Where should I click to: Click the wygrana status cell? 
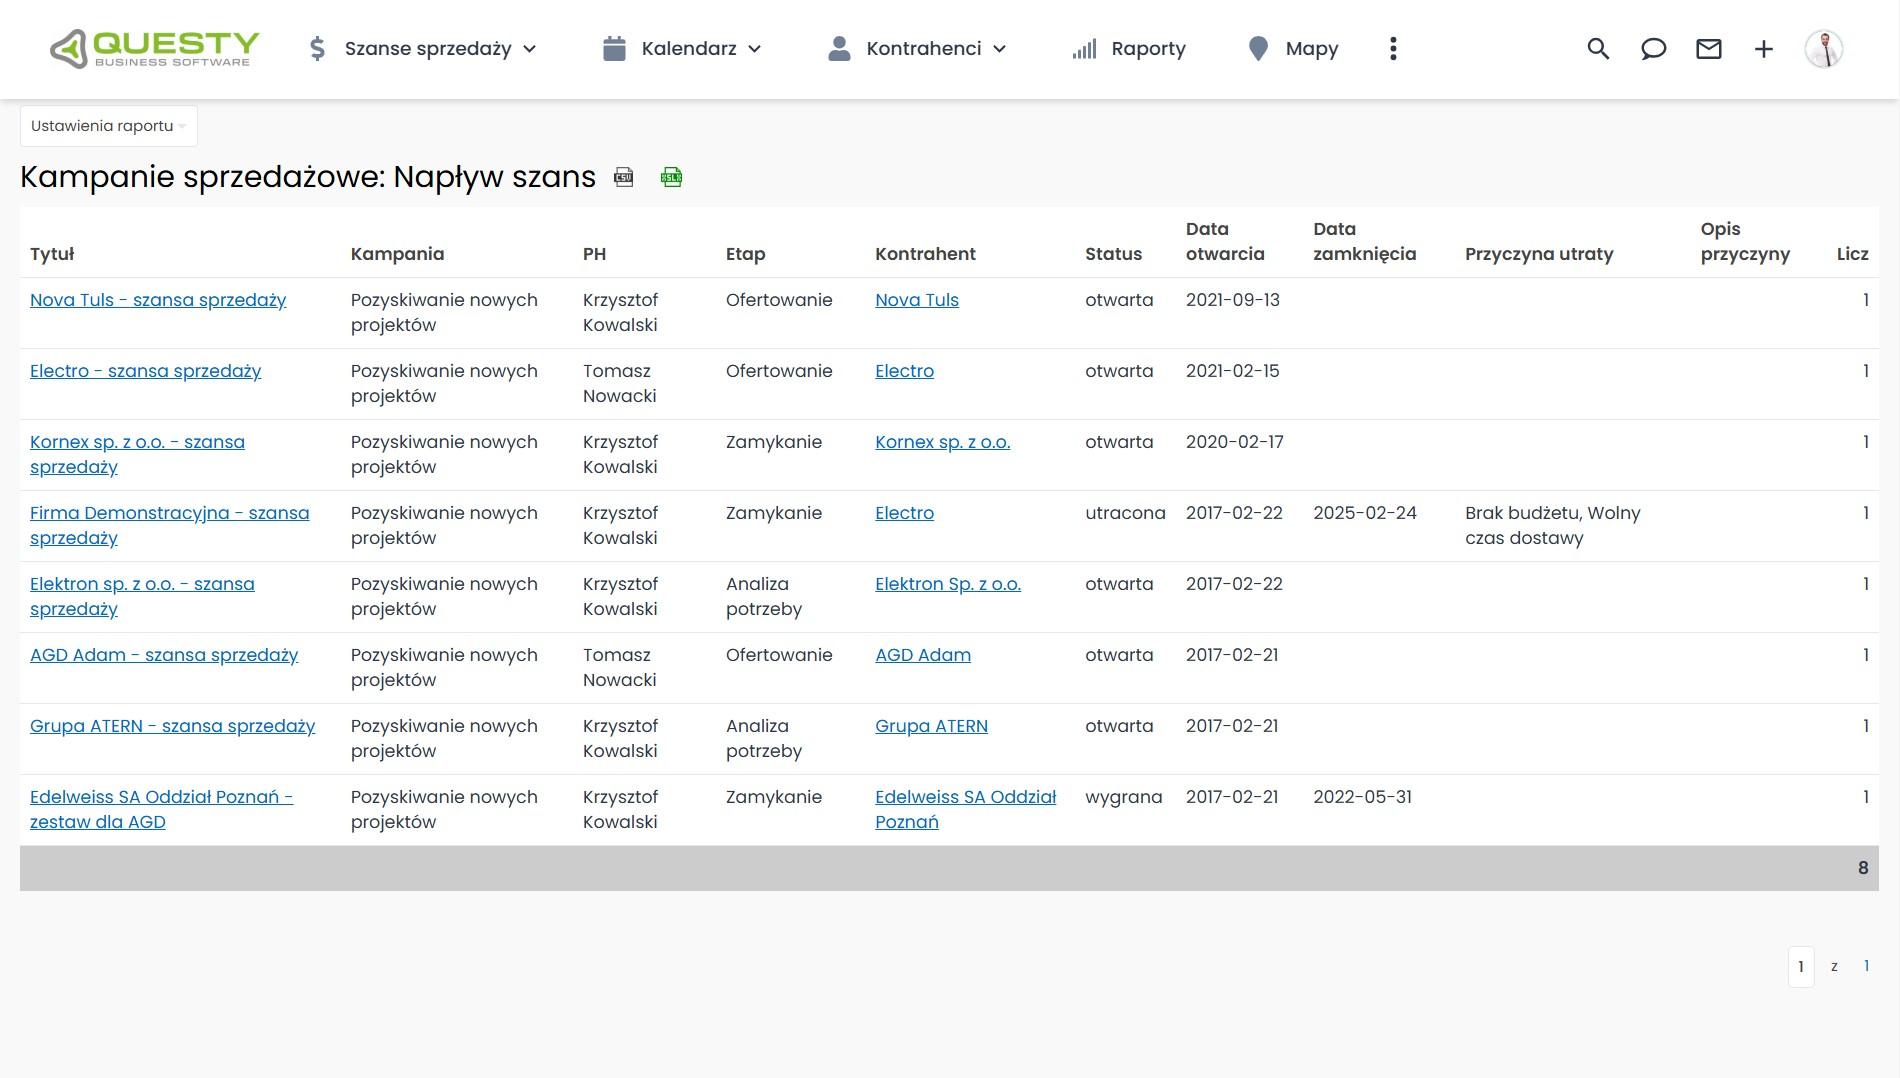(x=1123, y=797)
